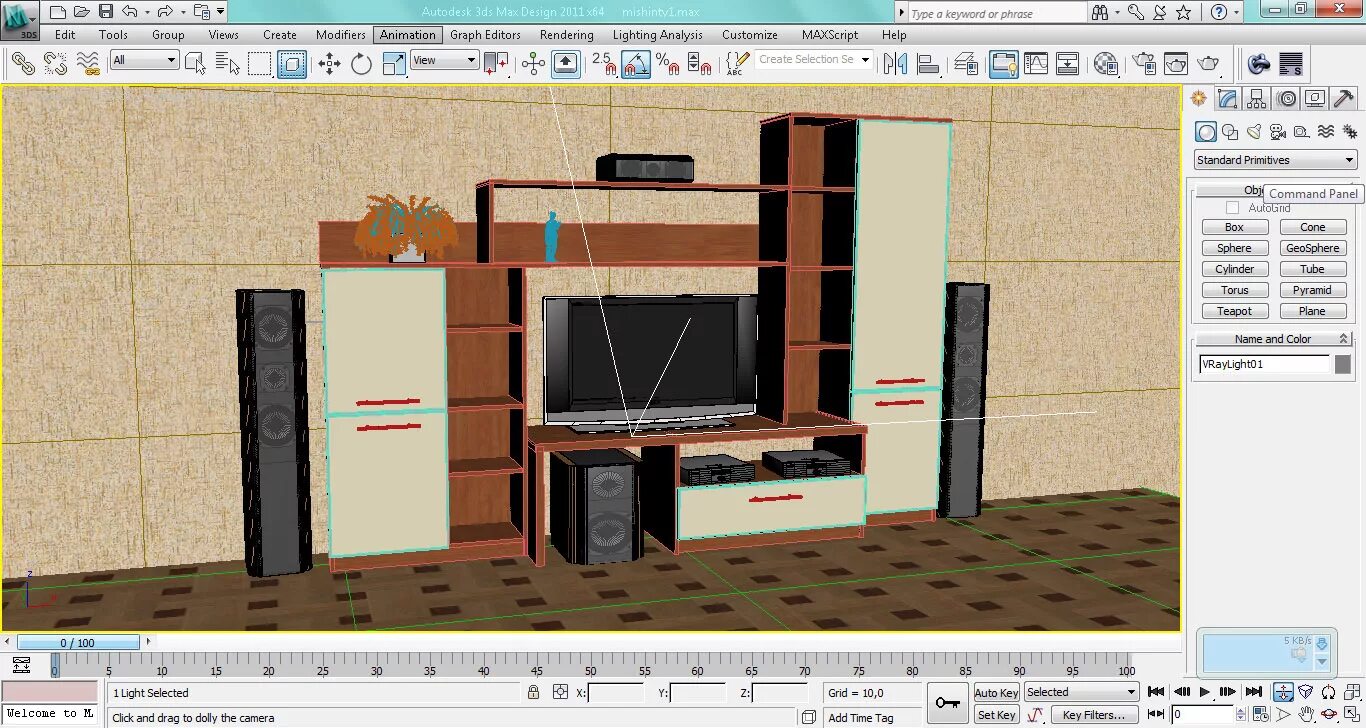Activate the Select and Rotate tool
Viewport: 1366px width, 728px height.
point(361,64)
